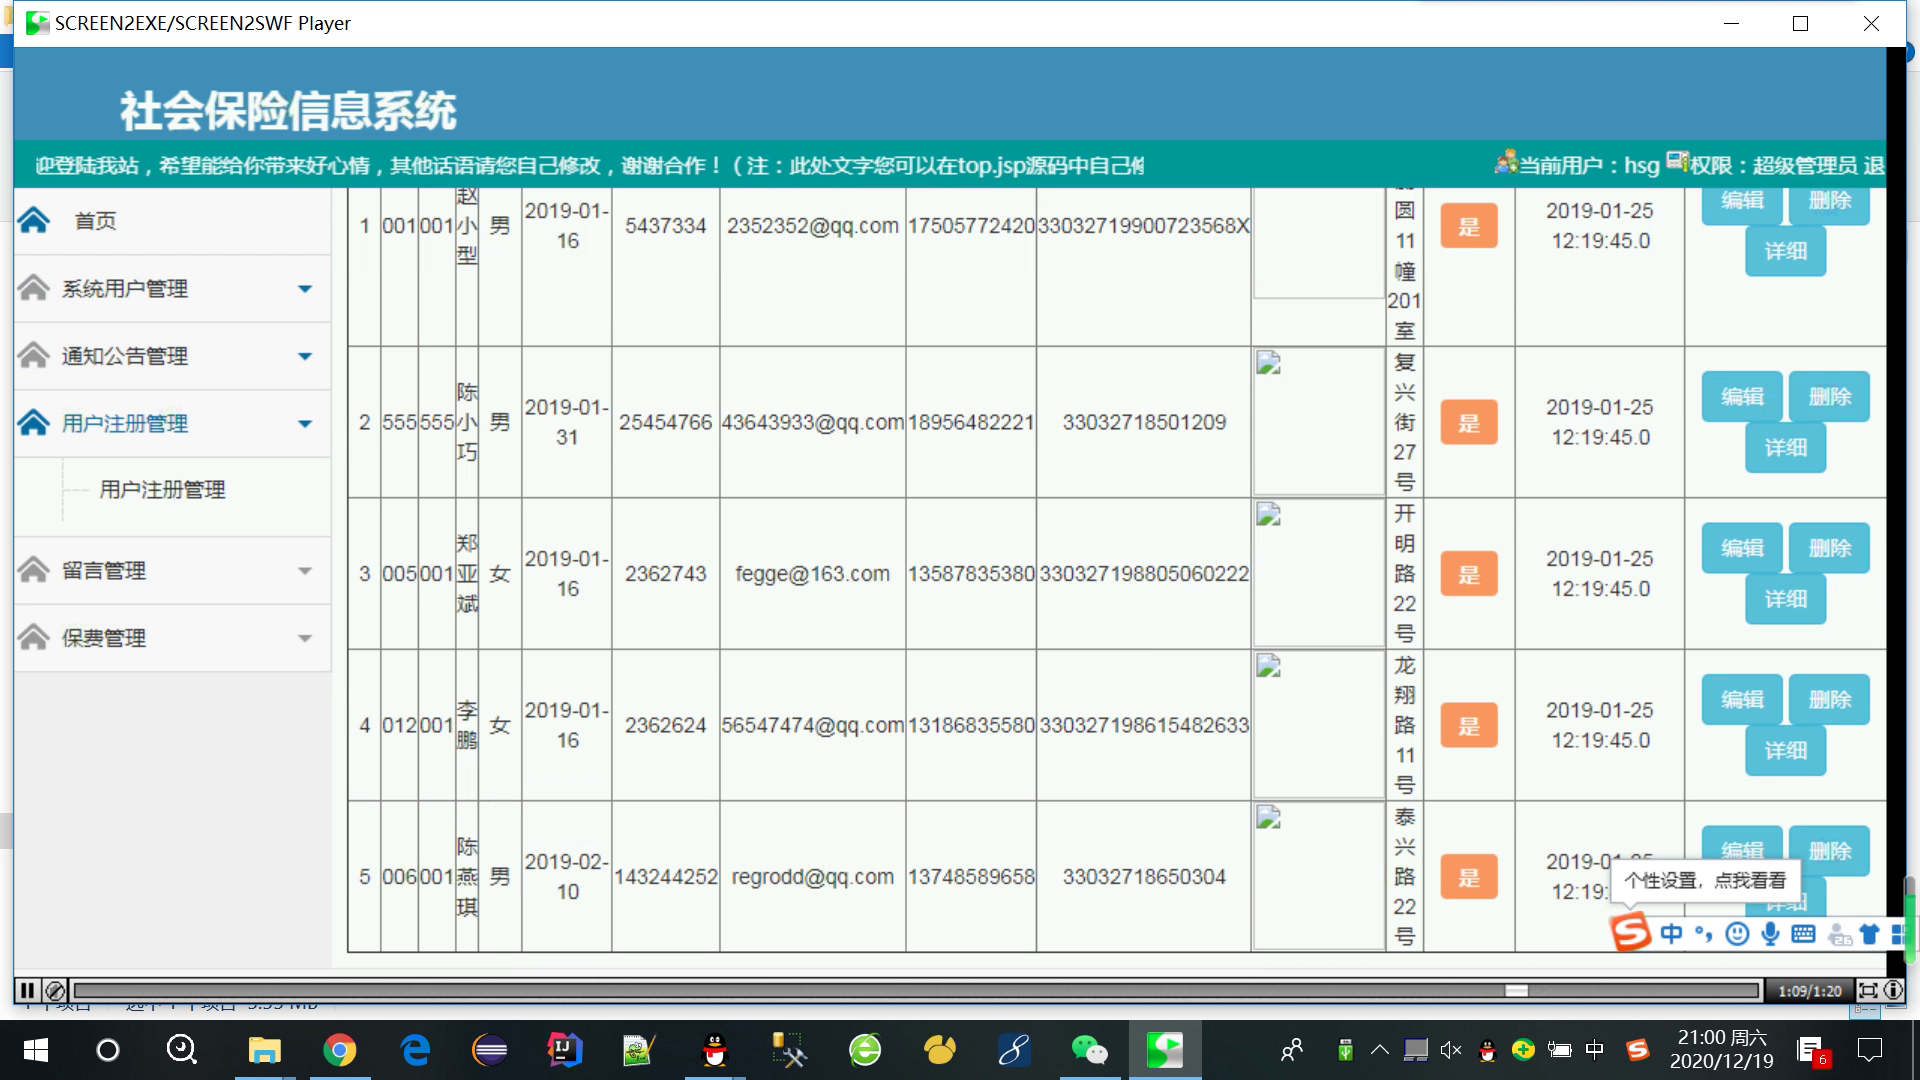
Task: Click the Sogou microphone voice input icon
Action: click(x=1771, y=934)
